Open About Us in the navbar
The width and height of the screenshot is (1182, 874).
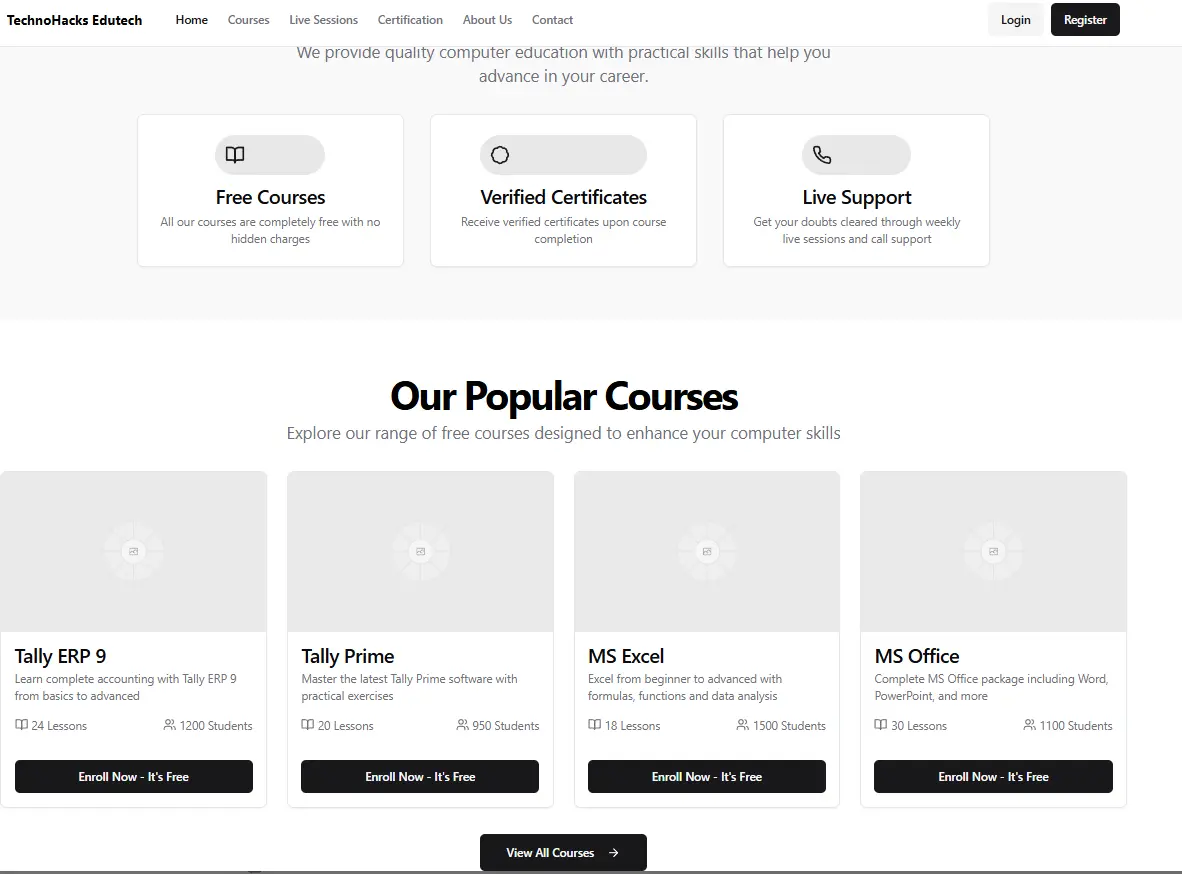tap(488, 20)
